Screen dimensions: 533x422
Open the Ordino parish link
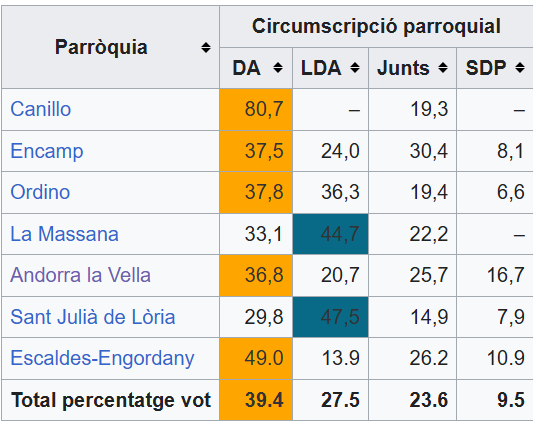point(40,192)
